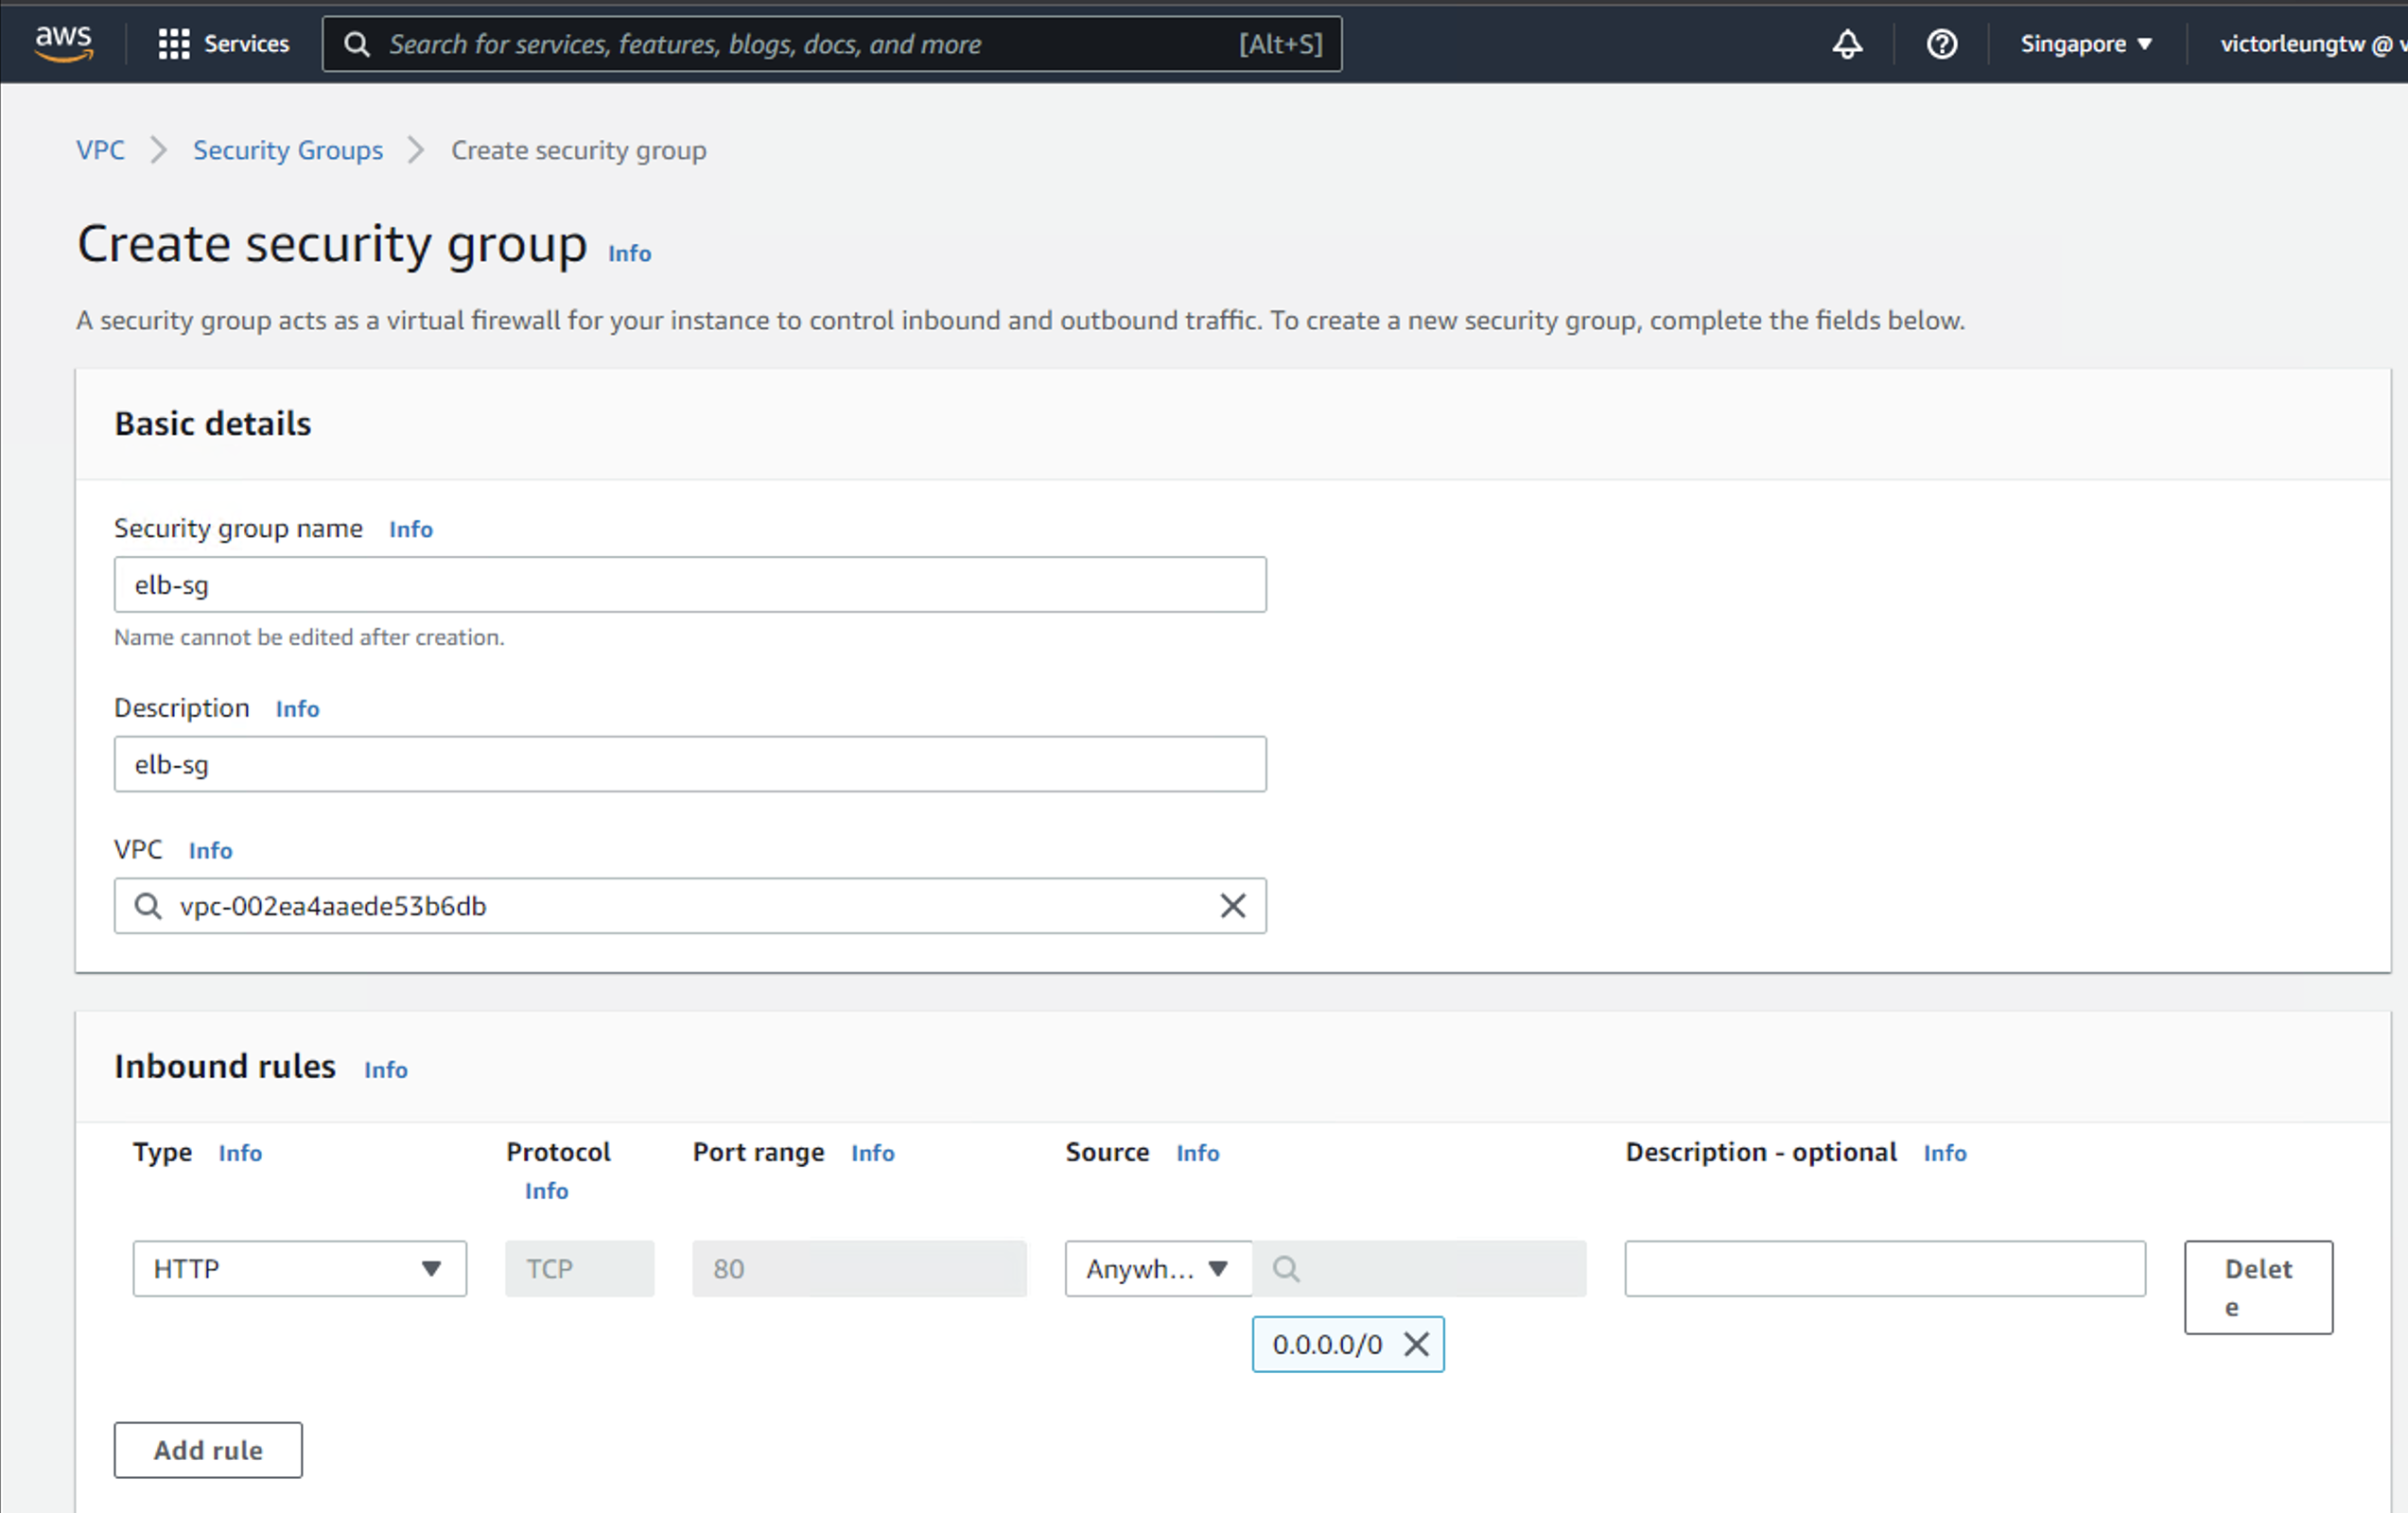Click the Add rule button

point(208,1450)
